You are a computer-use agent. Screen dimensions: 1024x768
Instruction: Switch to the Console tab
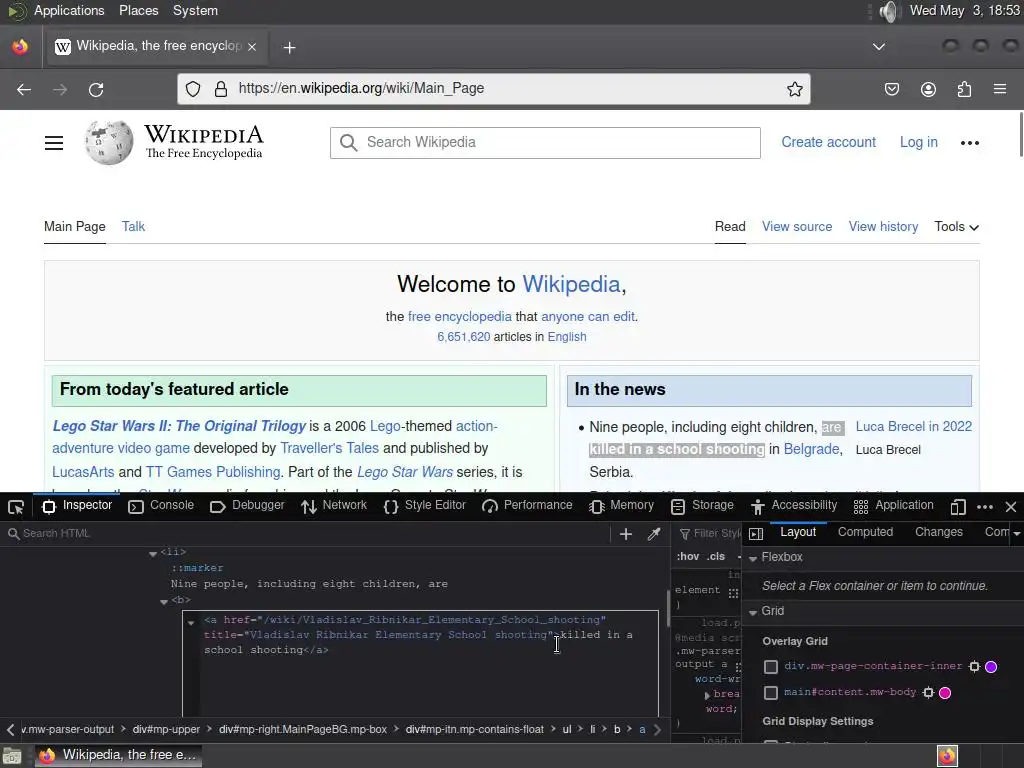coord(161,505)
